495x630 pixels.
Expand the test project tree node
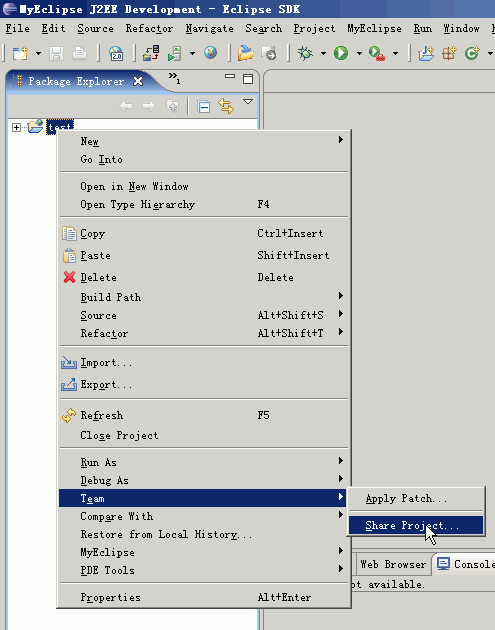pyautogui.click(x=16, y=127)
